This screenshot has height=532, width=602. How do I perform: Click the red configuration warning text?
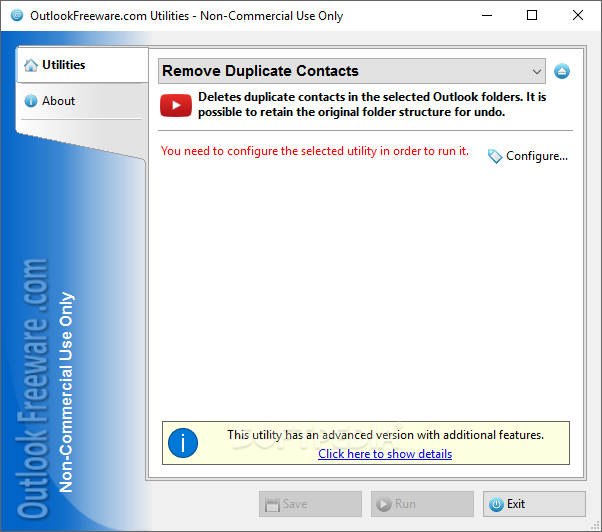click(x=315, y=151)
